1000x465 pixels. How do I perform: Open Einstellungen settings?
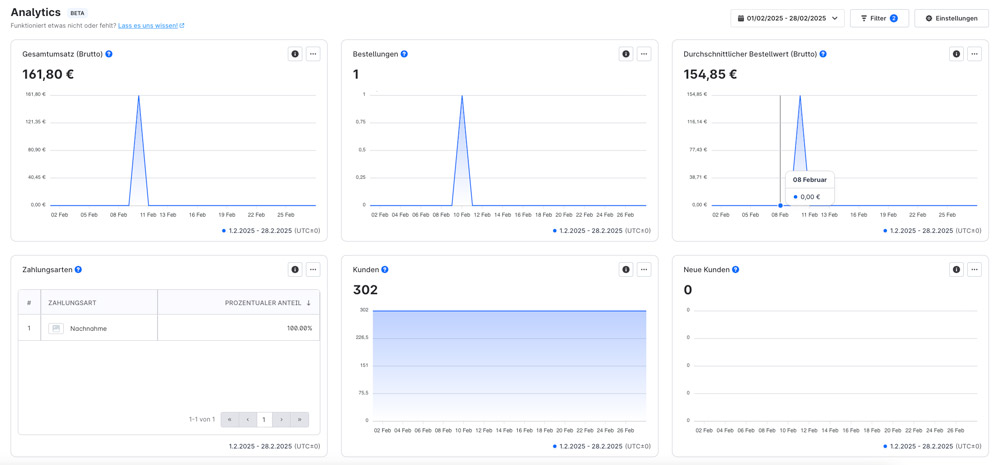951,18
